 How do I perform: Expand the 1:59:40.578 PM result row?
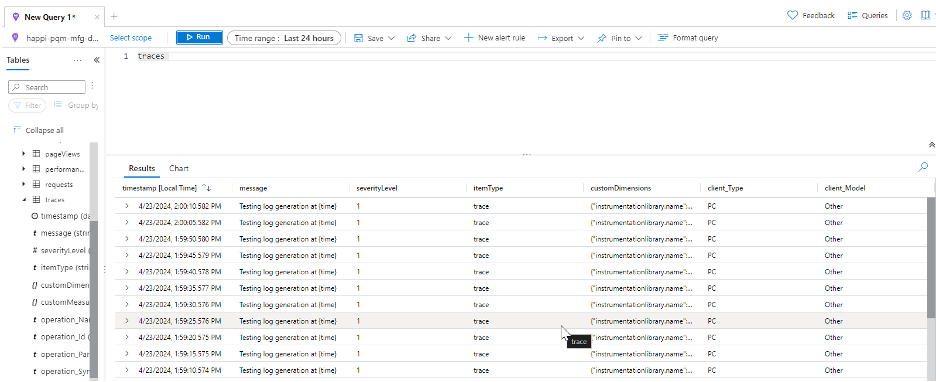click(x=127, y=272)
